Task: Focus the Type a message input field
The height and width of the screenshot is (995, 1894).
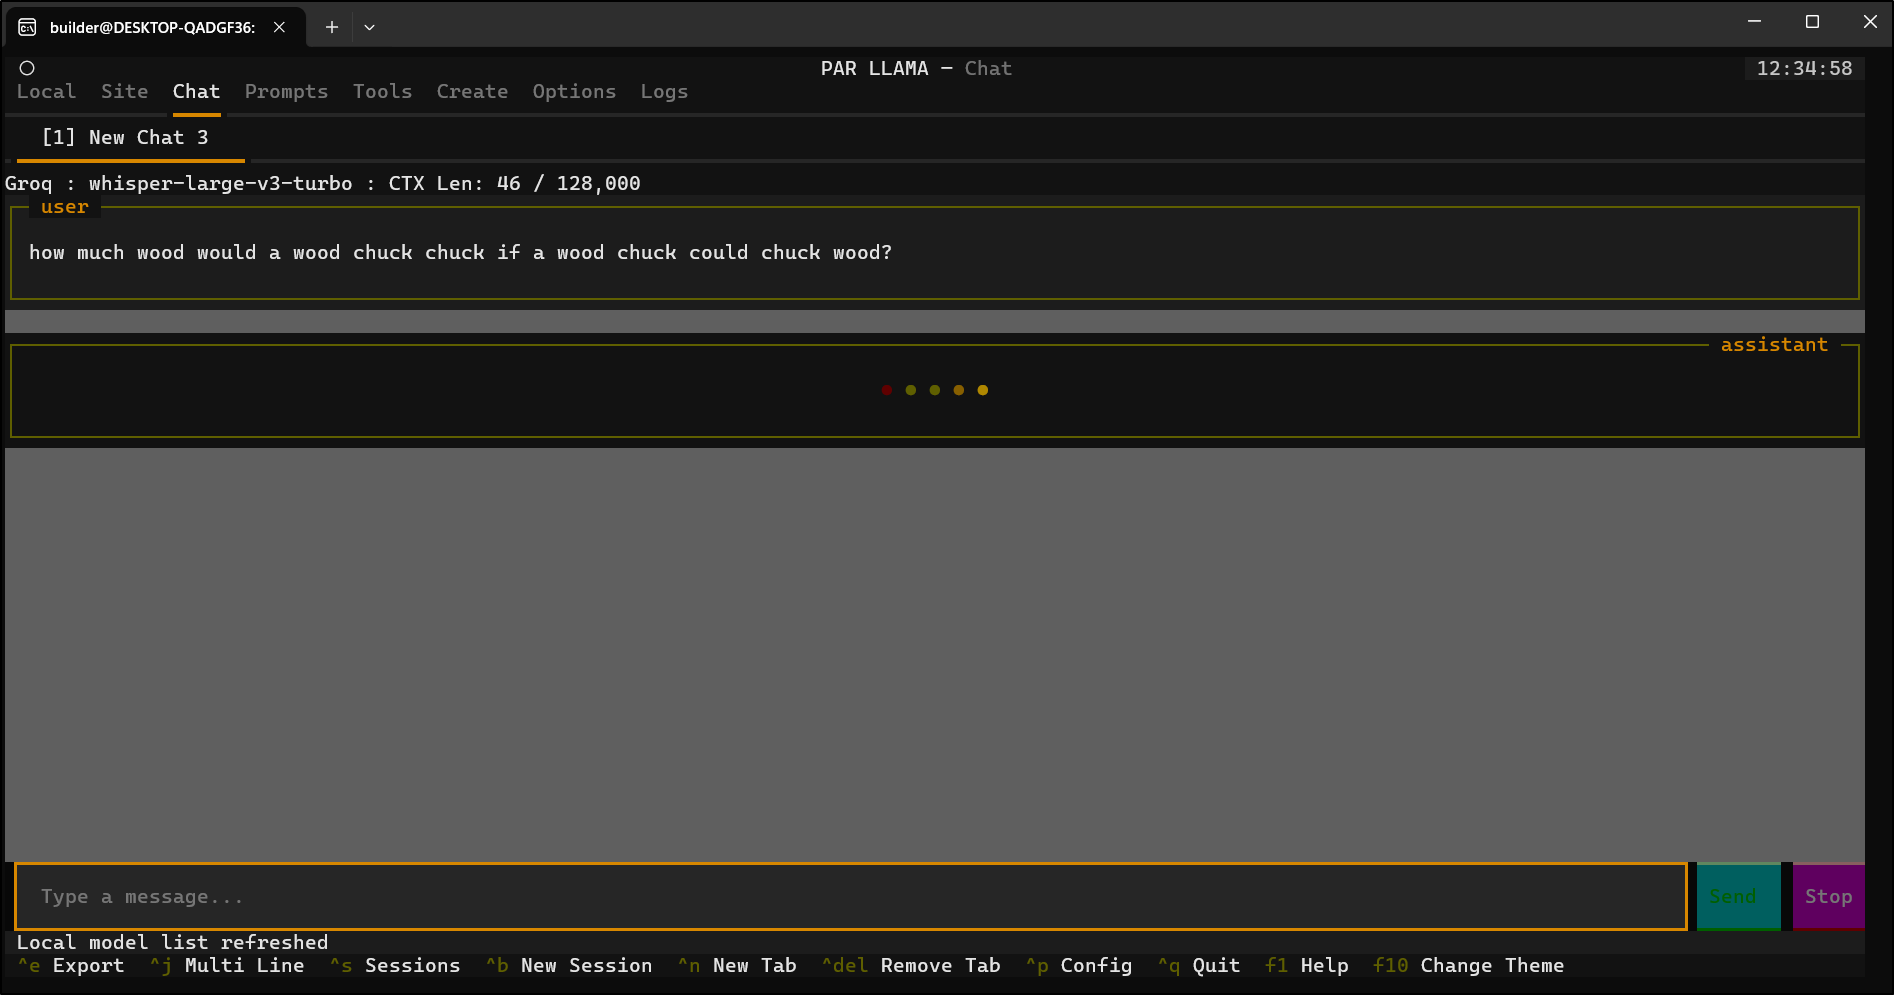Action: coord(850,897)
